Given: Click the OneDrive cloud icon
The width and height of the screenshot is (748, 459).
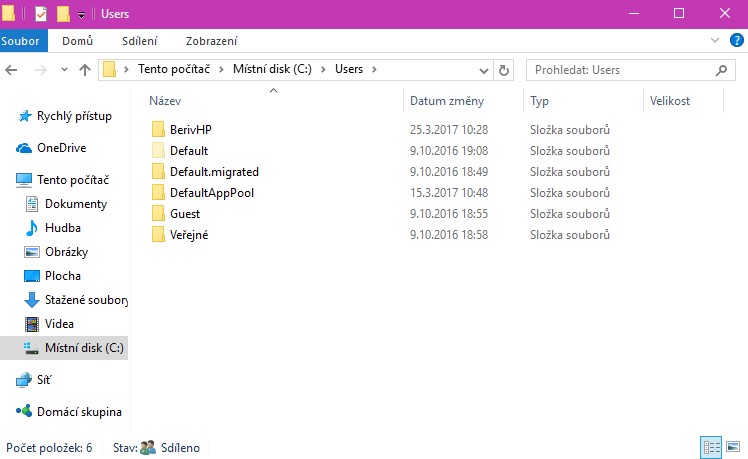Looking at the screenshot, I should pos(24,148).
